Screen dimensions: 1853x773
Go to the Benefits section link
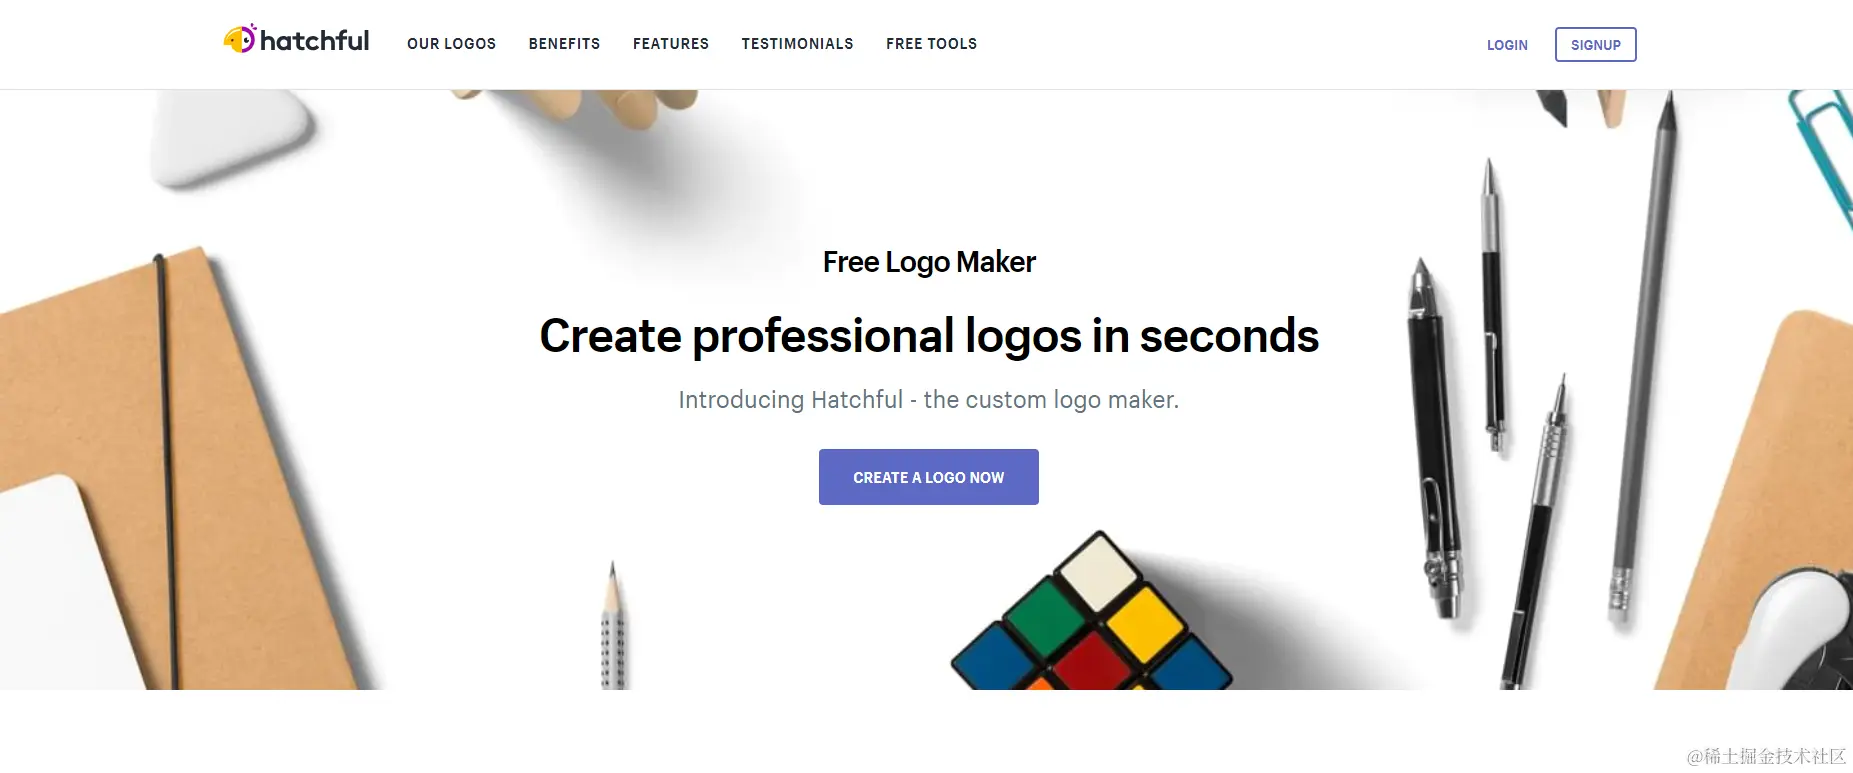coord(564,44)
